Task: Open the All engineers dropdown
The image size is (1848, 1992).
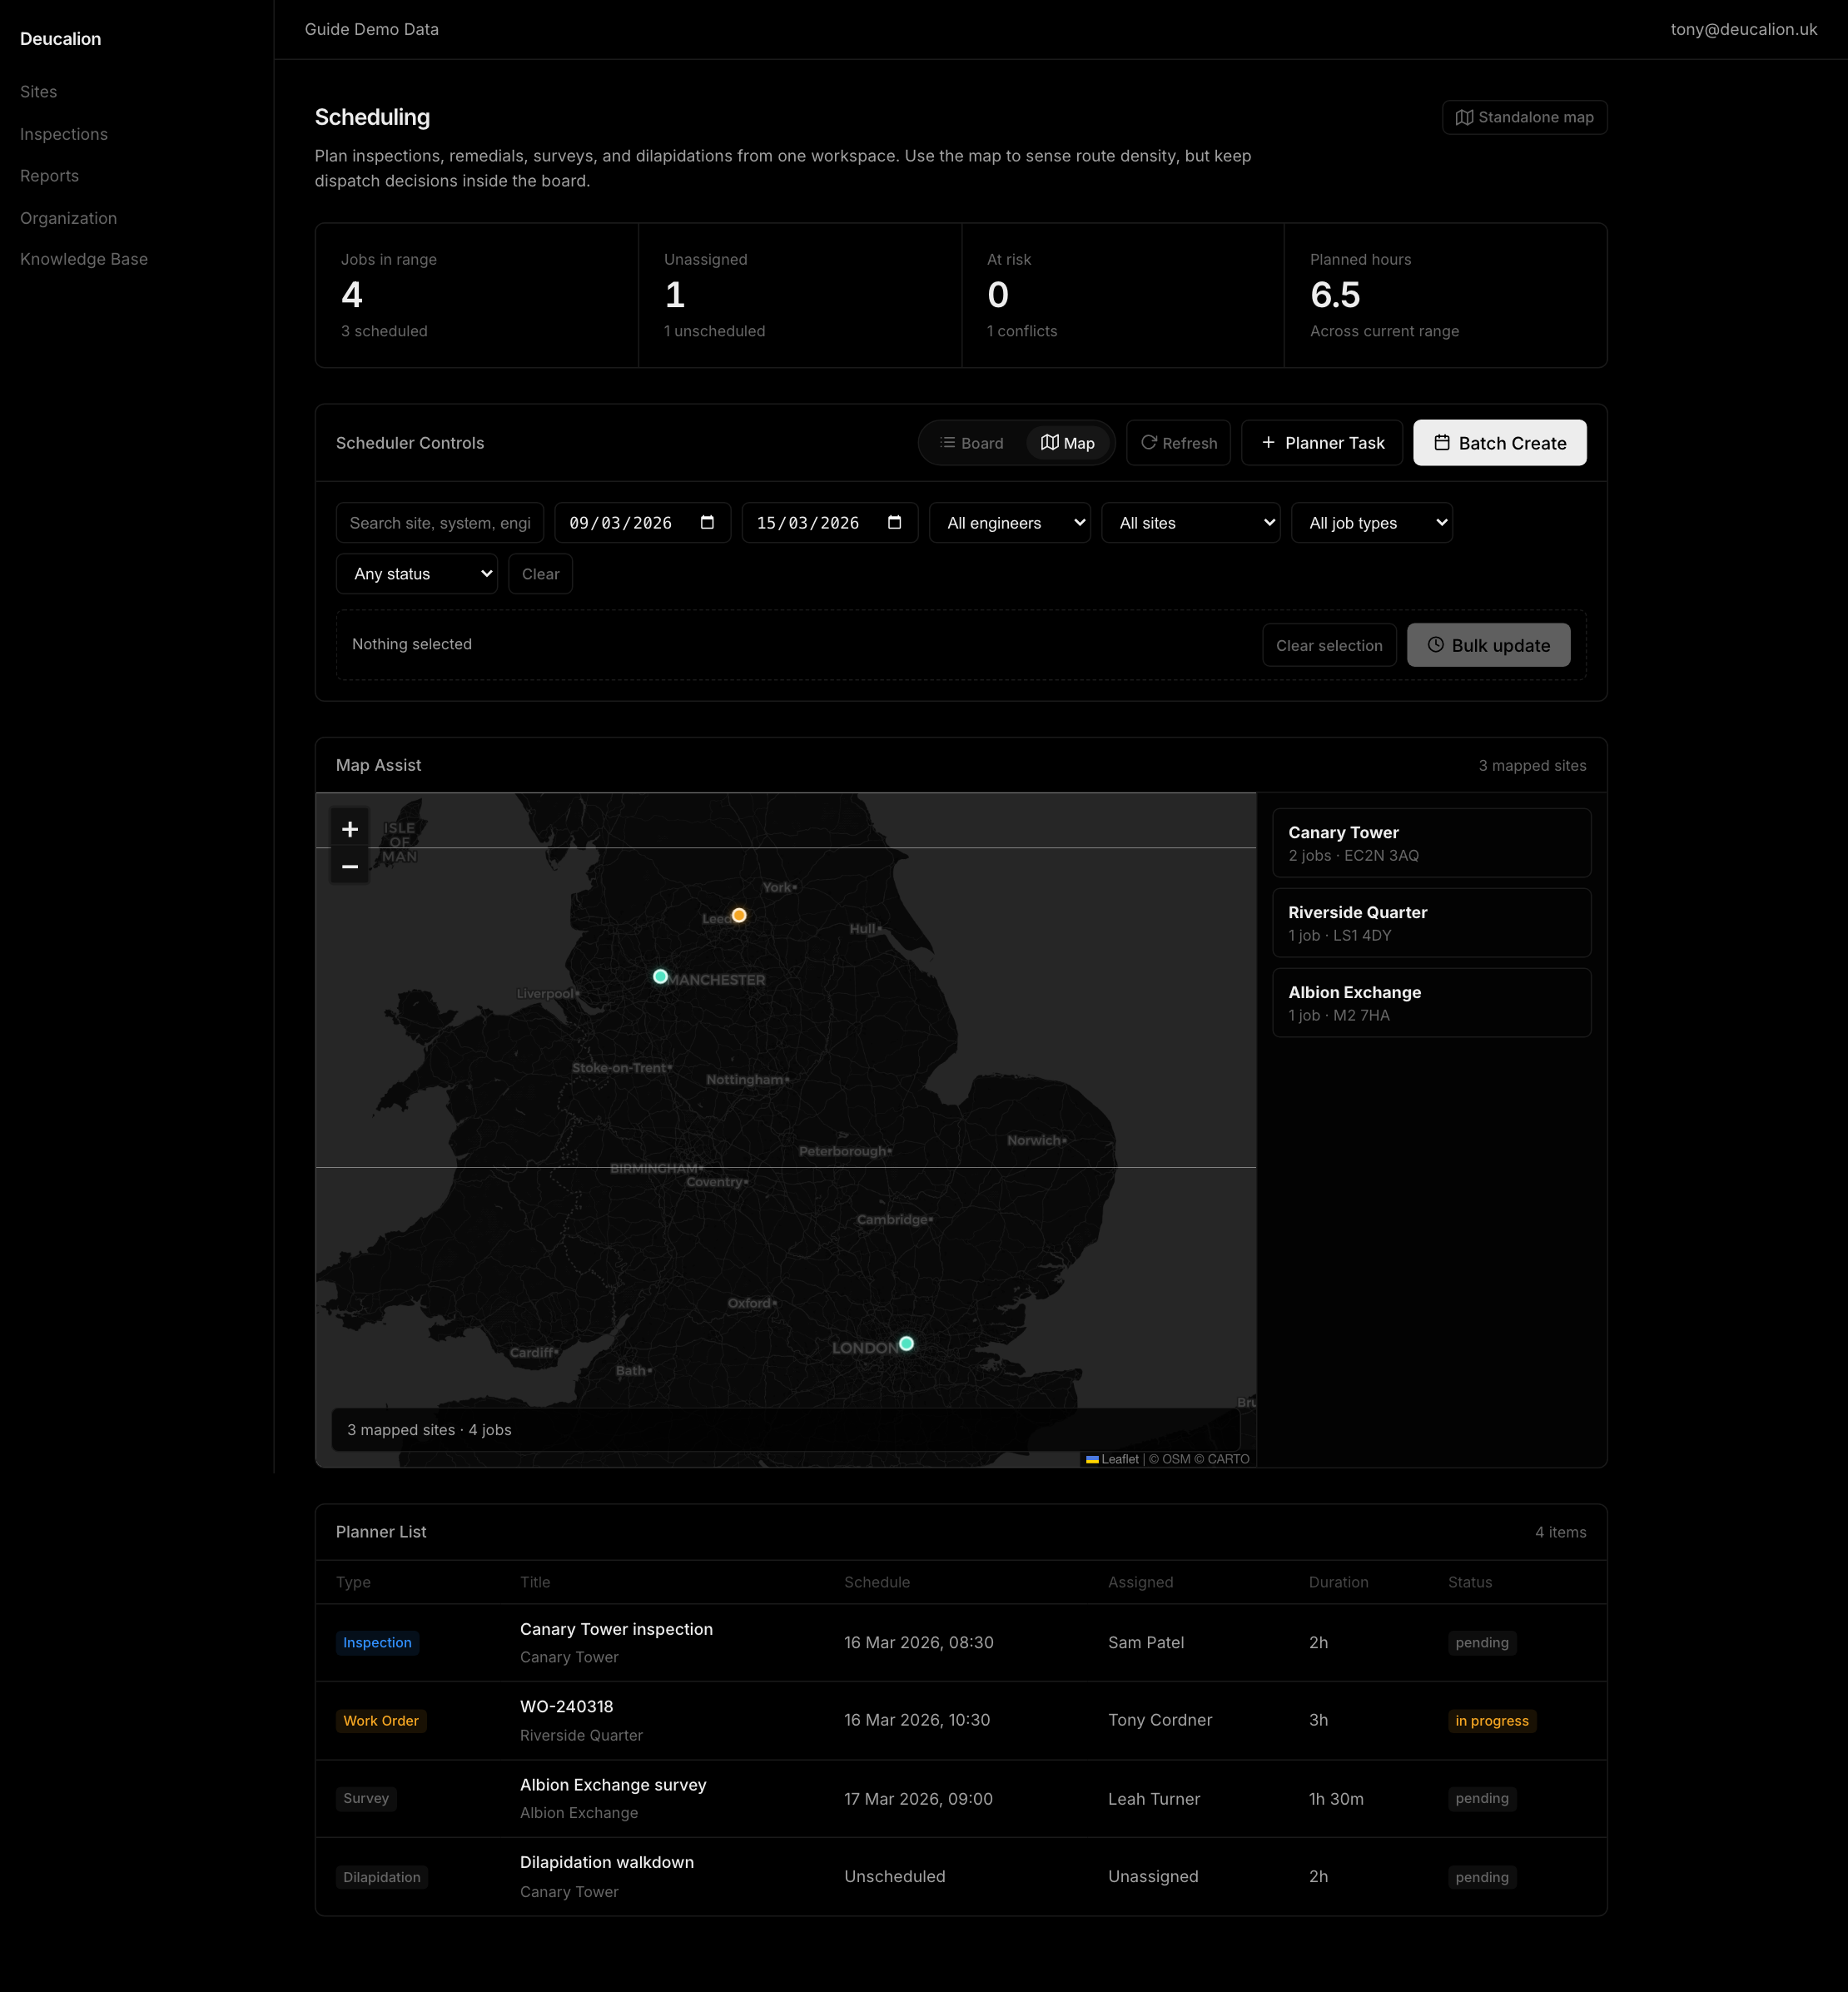Action: pos(1009,522)
